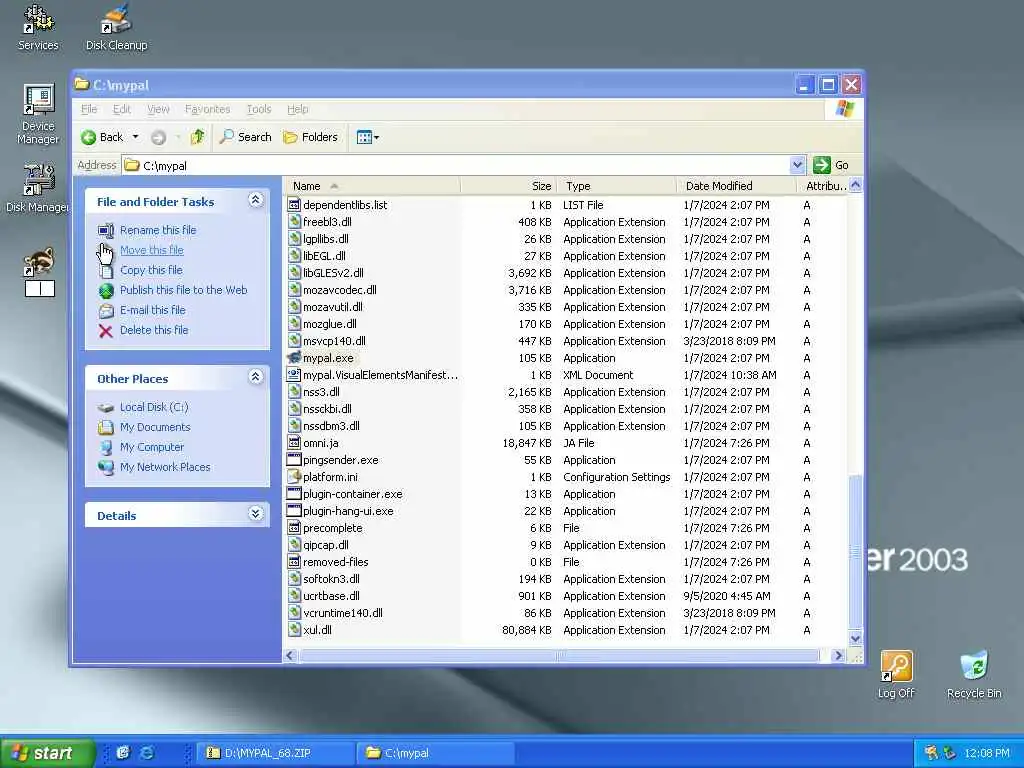Select the mypal.exe file icon

point(294,358)
